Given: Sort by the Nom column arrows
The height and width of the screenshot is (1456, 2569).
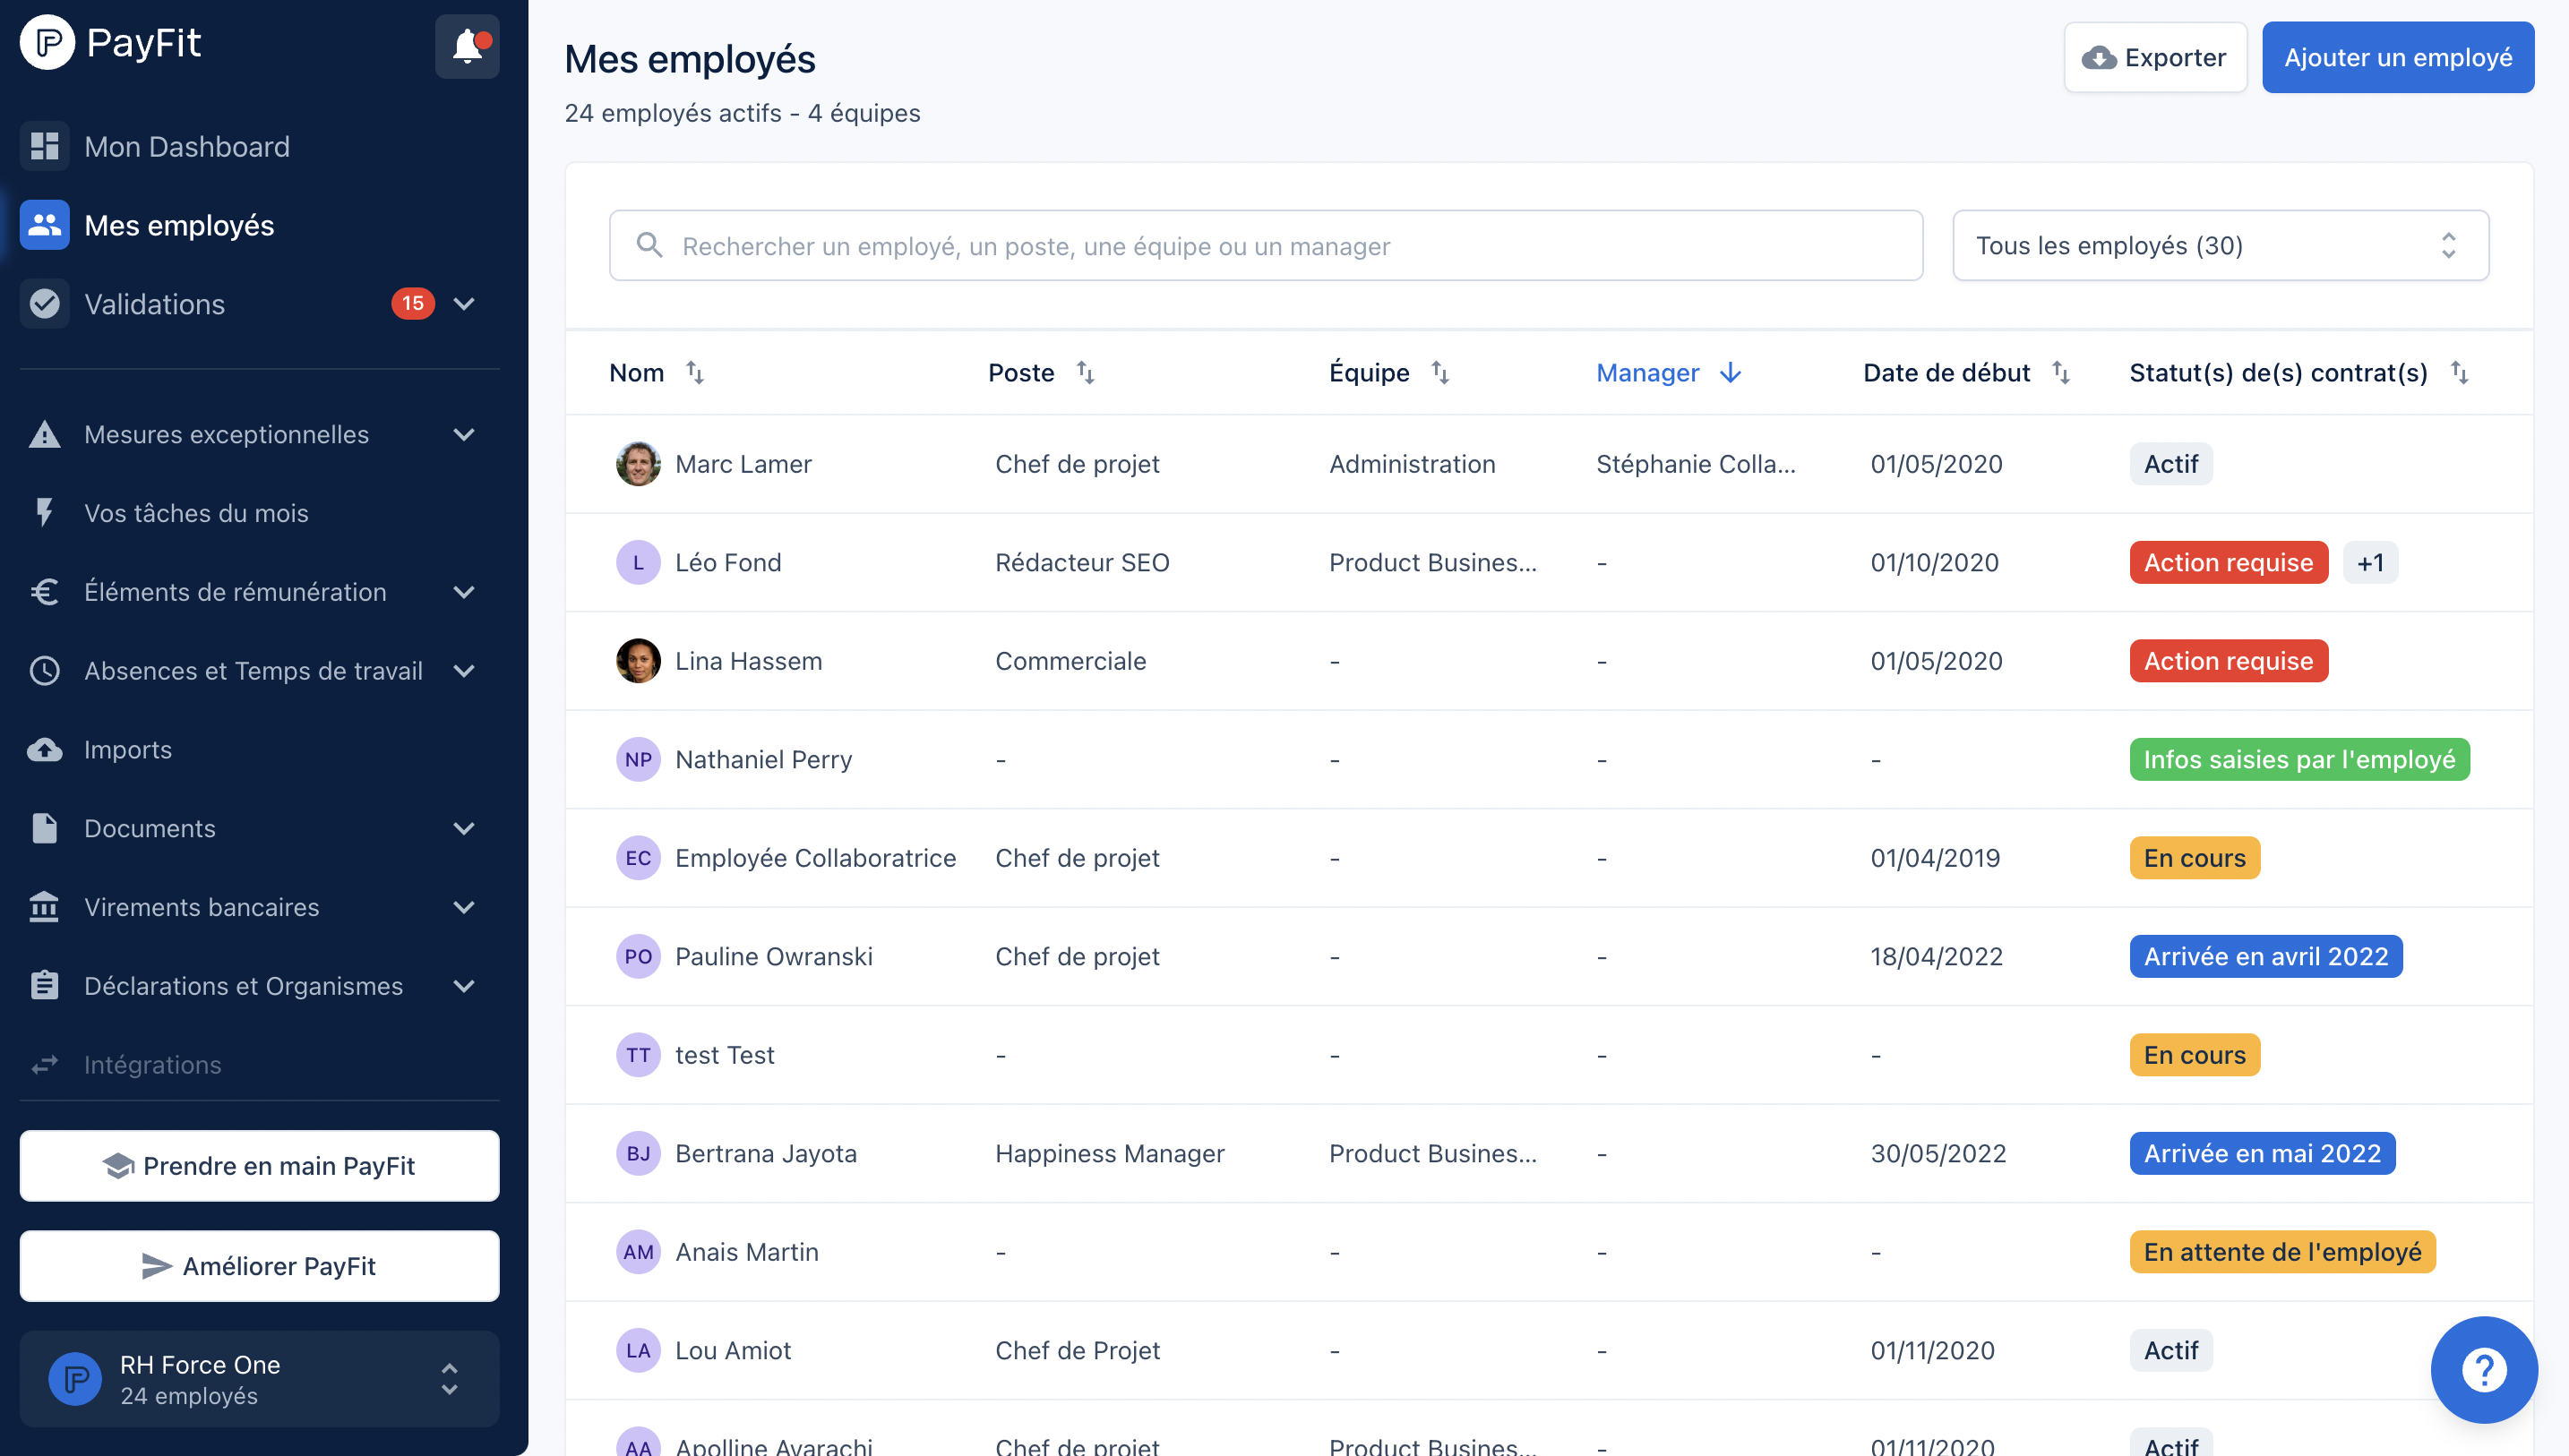Looking at the screenshot, I should (695, 373).
